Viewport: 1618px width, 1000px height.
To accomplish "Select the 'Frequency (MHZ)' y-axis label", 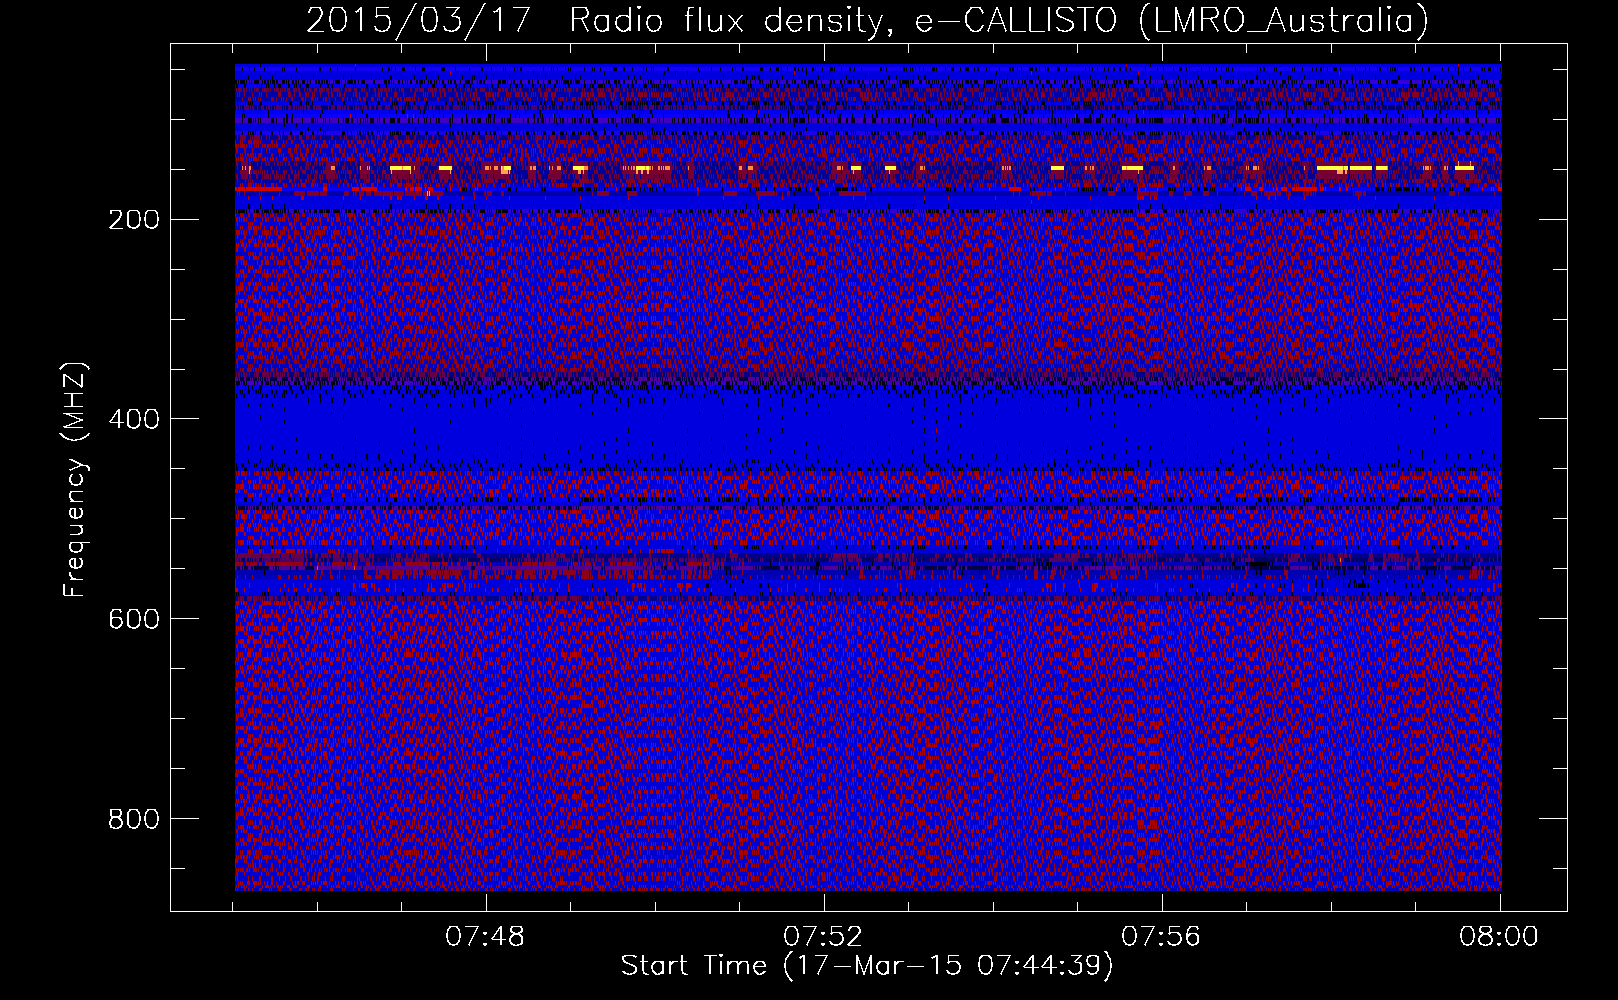I will click(x=75, y=479).
